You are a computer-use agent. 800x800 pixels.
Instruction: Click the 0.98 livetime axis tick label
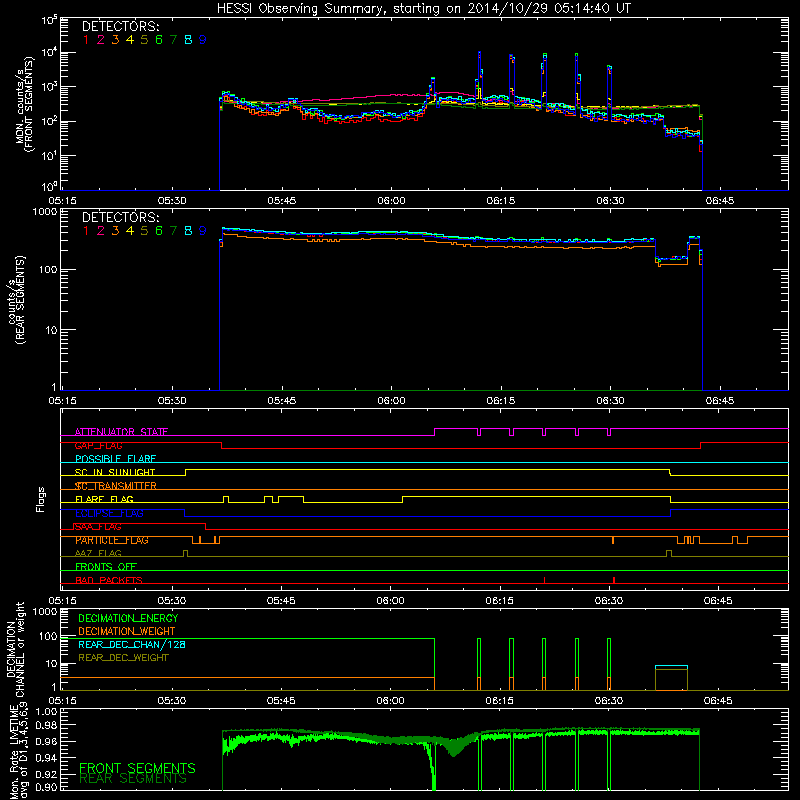47,725
